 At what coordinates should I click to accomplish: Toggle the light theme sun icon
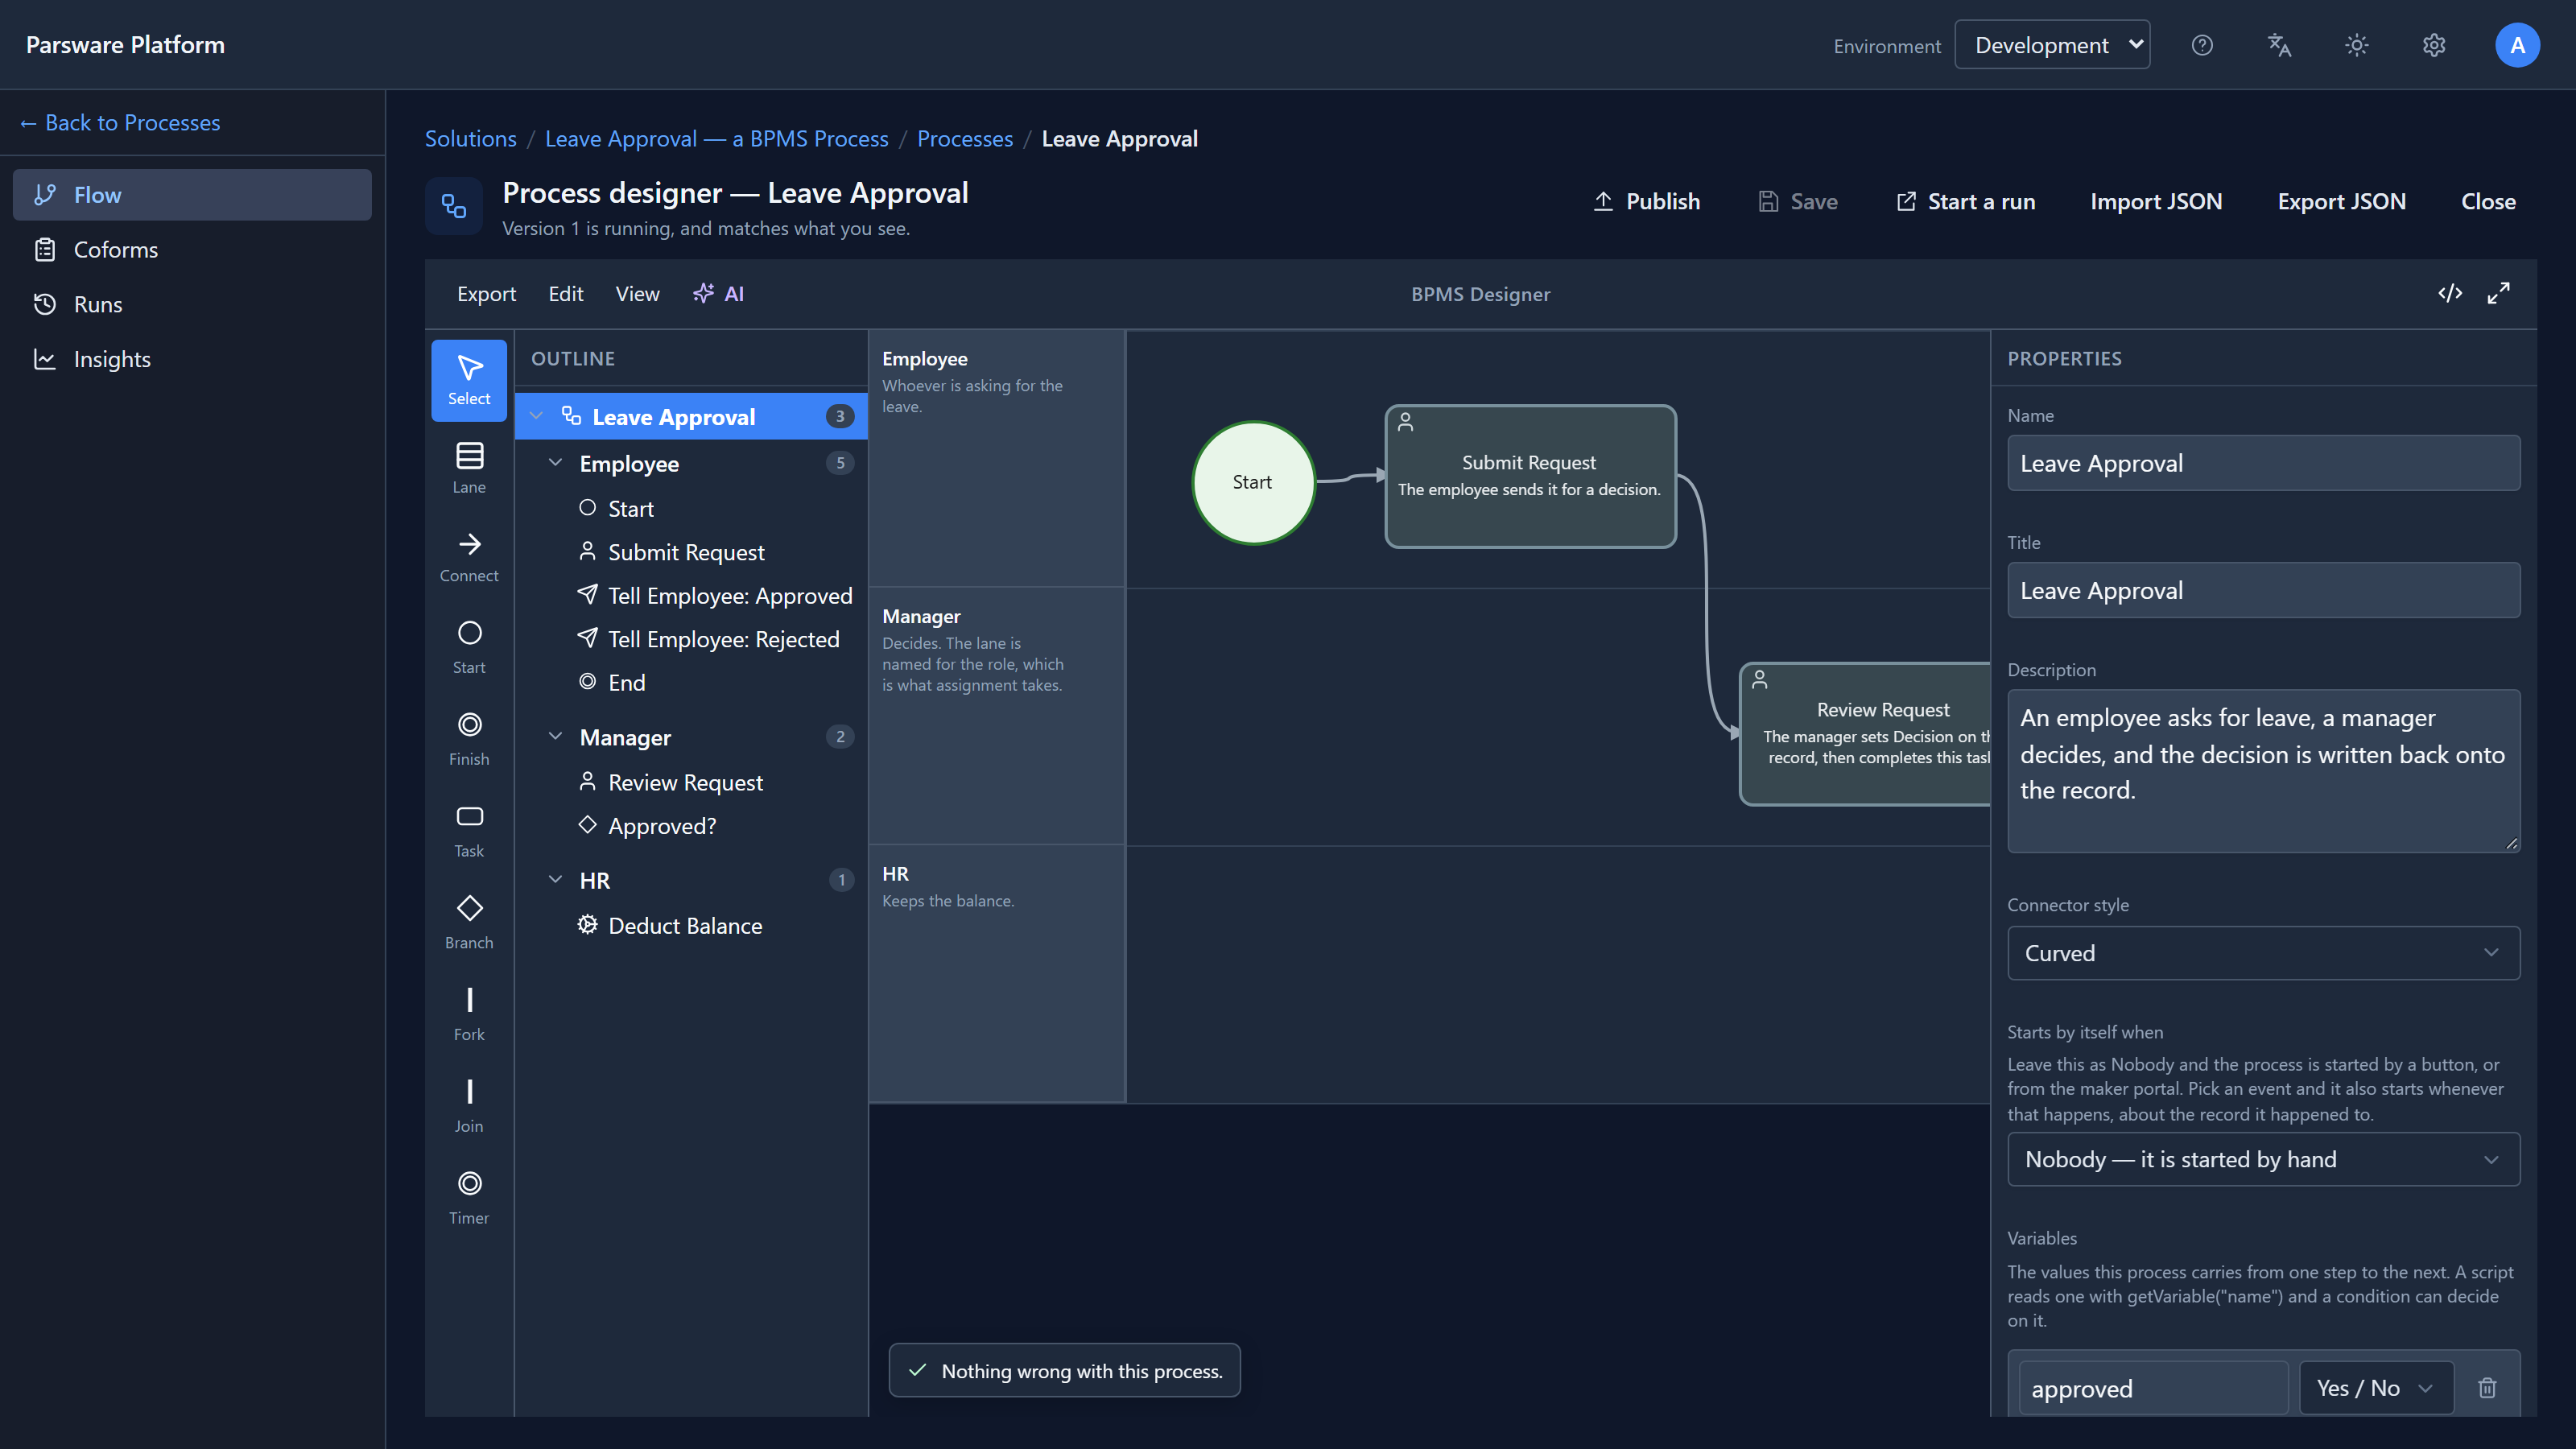click(x=2357, y=45)
